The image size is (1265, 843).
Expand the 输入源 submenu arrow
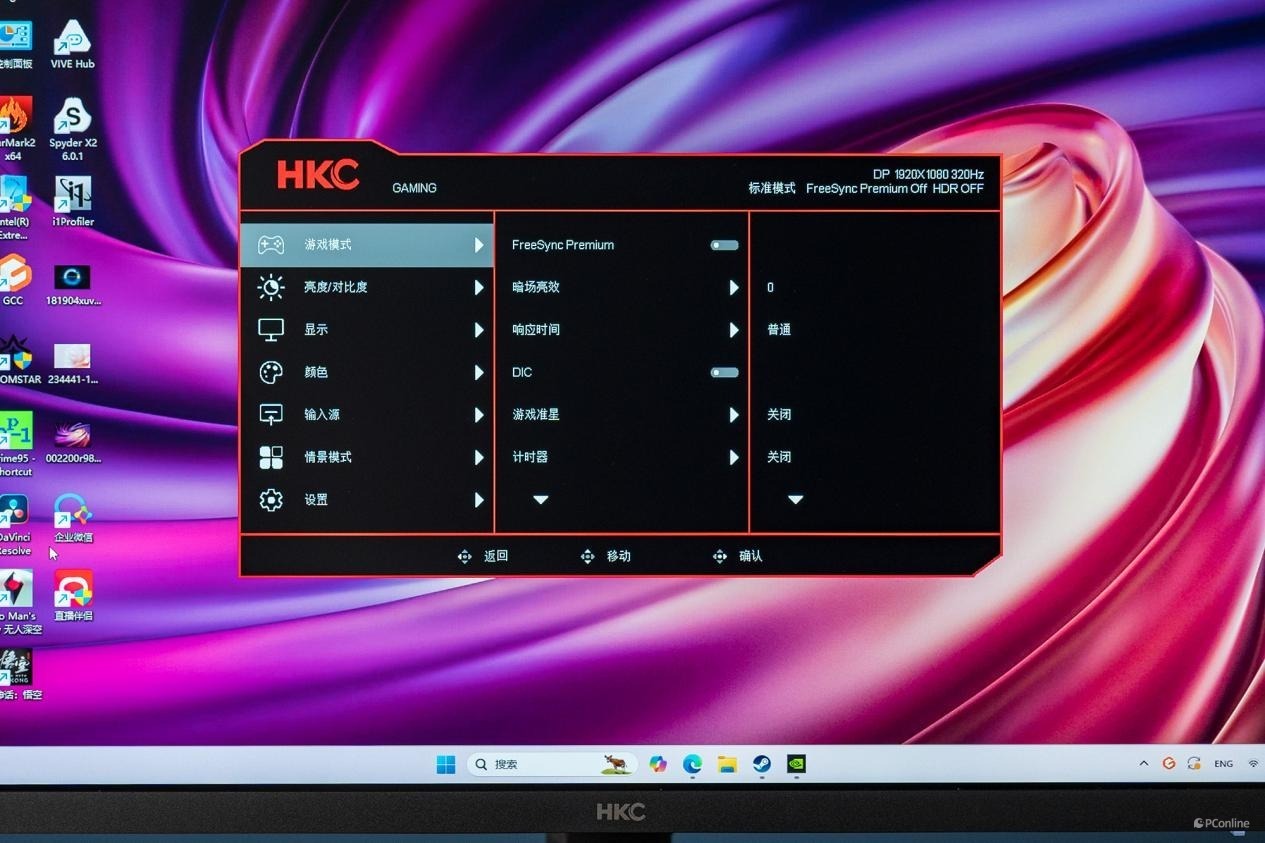(479, 415)
